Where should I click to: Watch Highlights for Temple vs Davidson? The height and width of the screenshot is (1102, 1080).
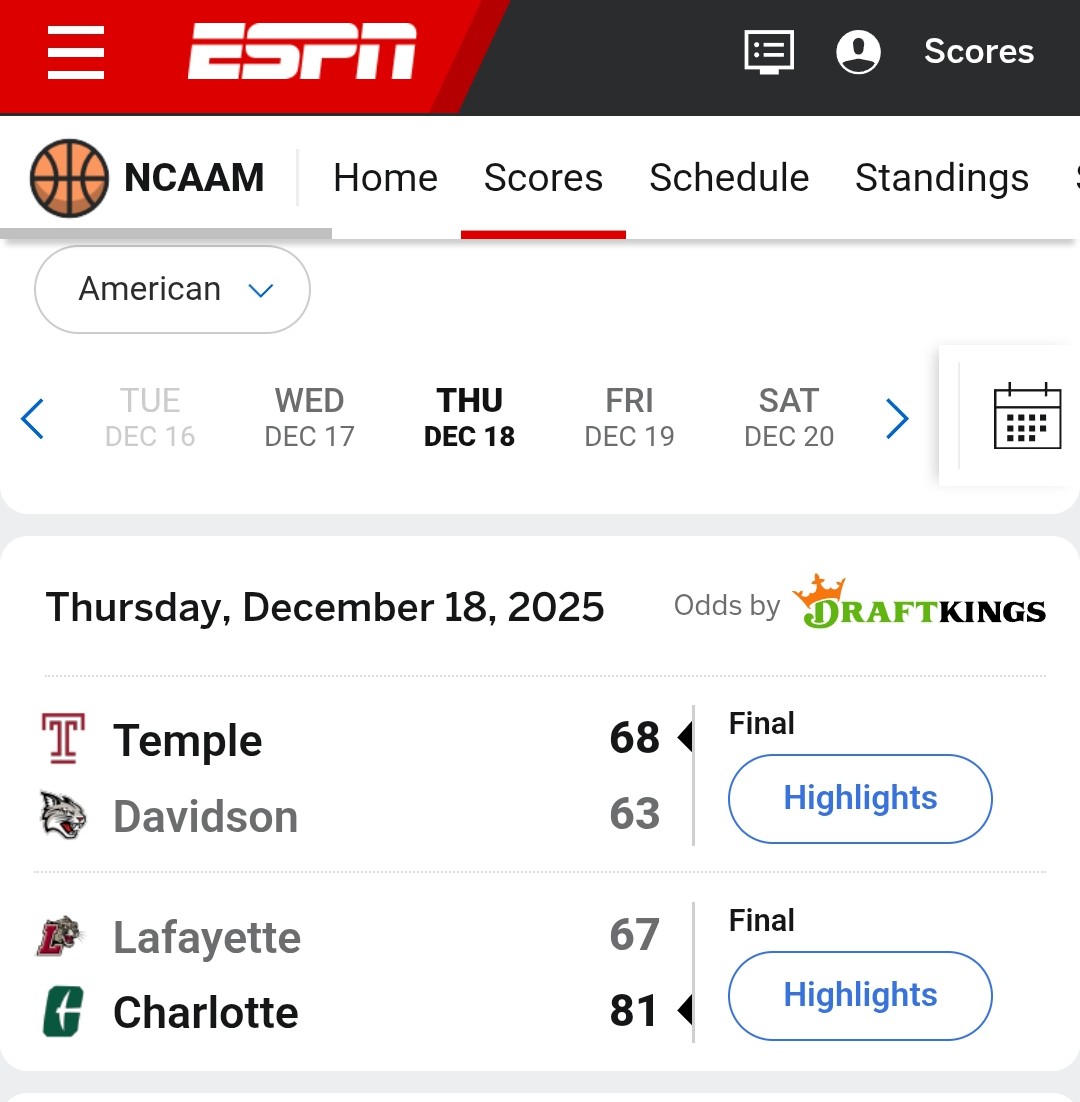[x=860, y=798]
